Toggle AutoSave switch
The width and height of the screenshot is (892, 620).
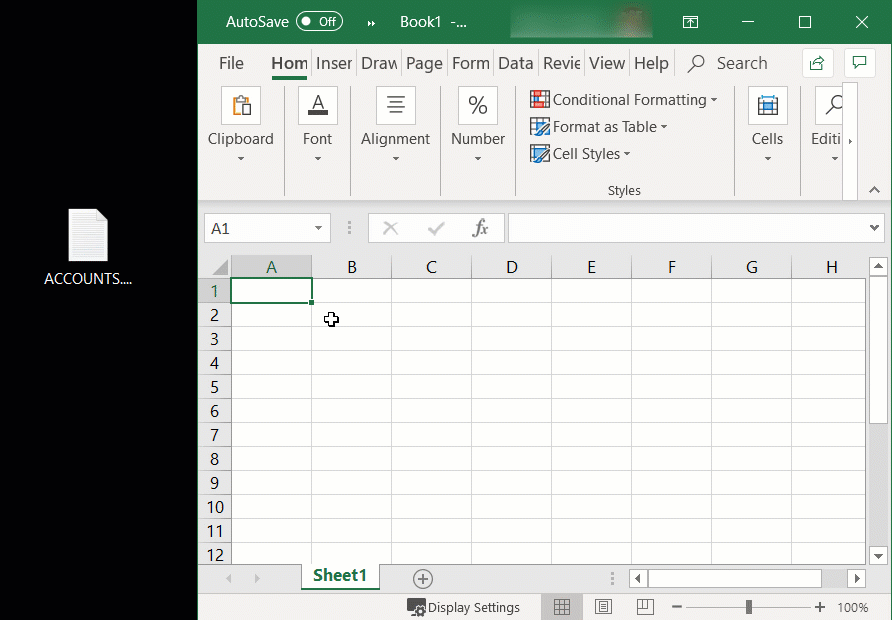[x=319, y=22]
